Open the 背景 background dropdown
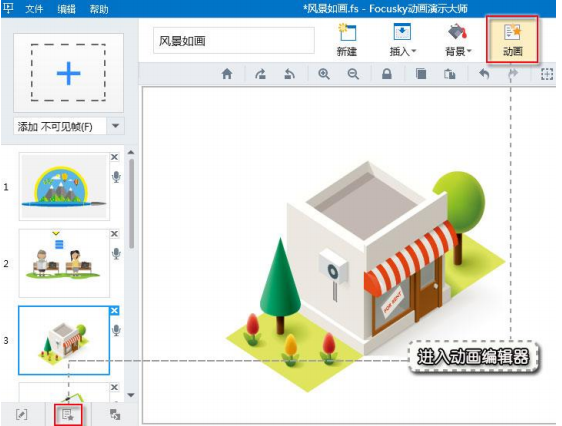This screenshot has height=426, width=562. point(458,40)
